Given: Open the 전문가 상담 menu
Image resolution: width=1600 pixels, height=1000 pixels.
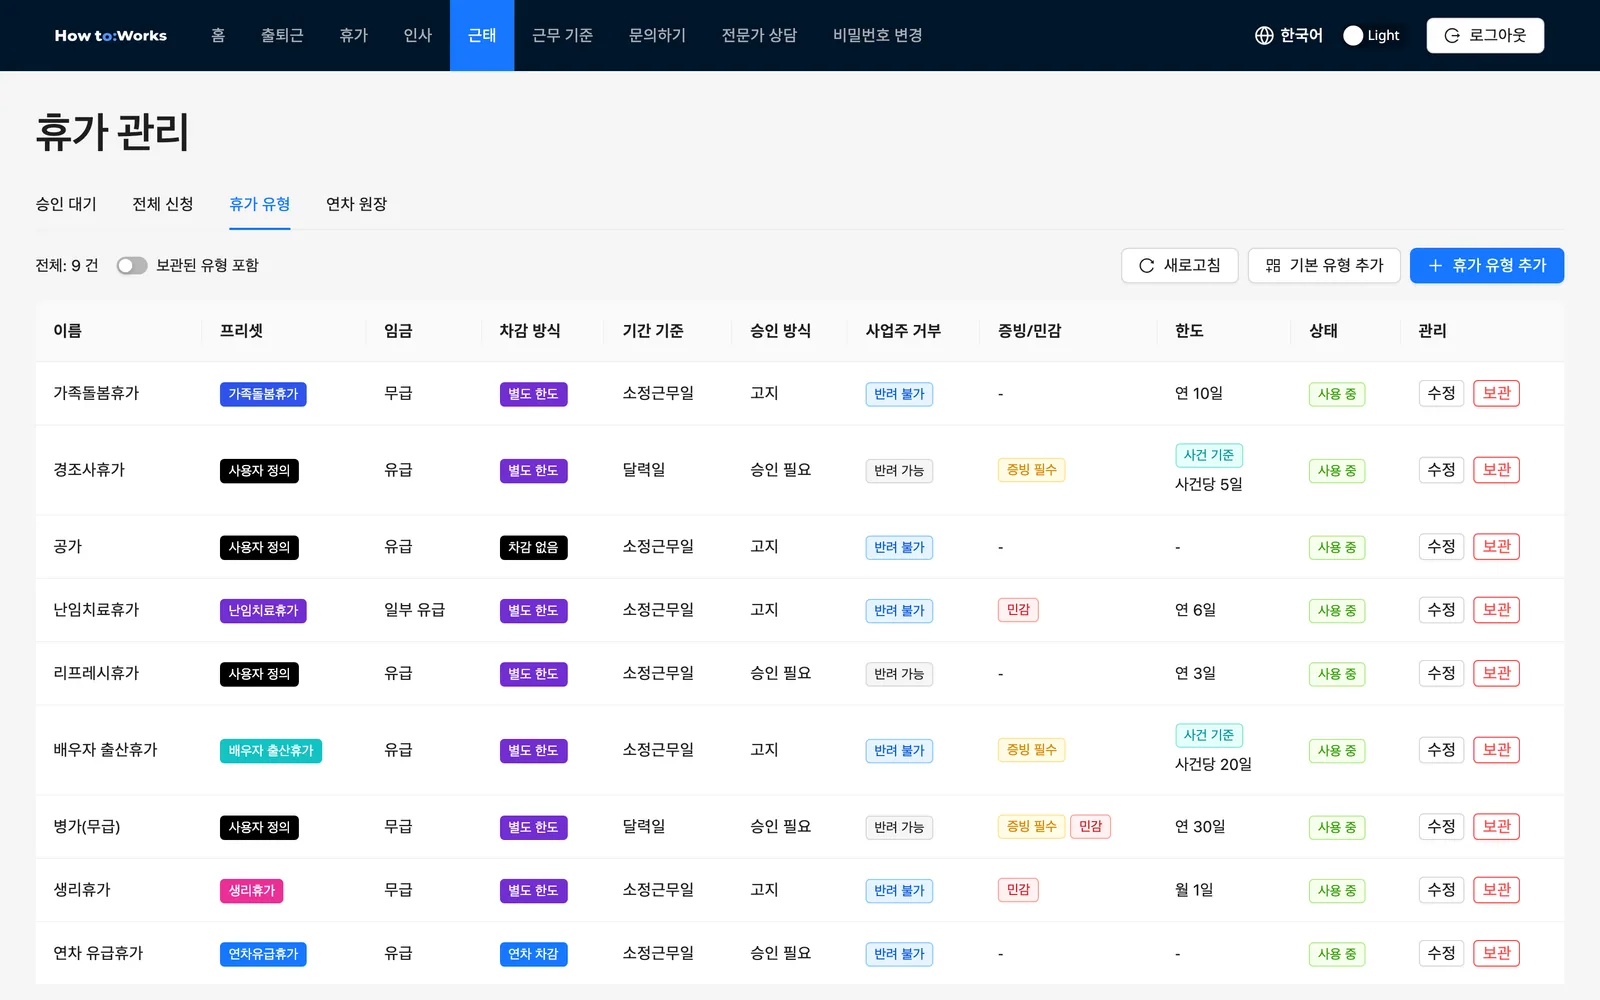Looking at the screenshot, I should click(x=759, y=35).
